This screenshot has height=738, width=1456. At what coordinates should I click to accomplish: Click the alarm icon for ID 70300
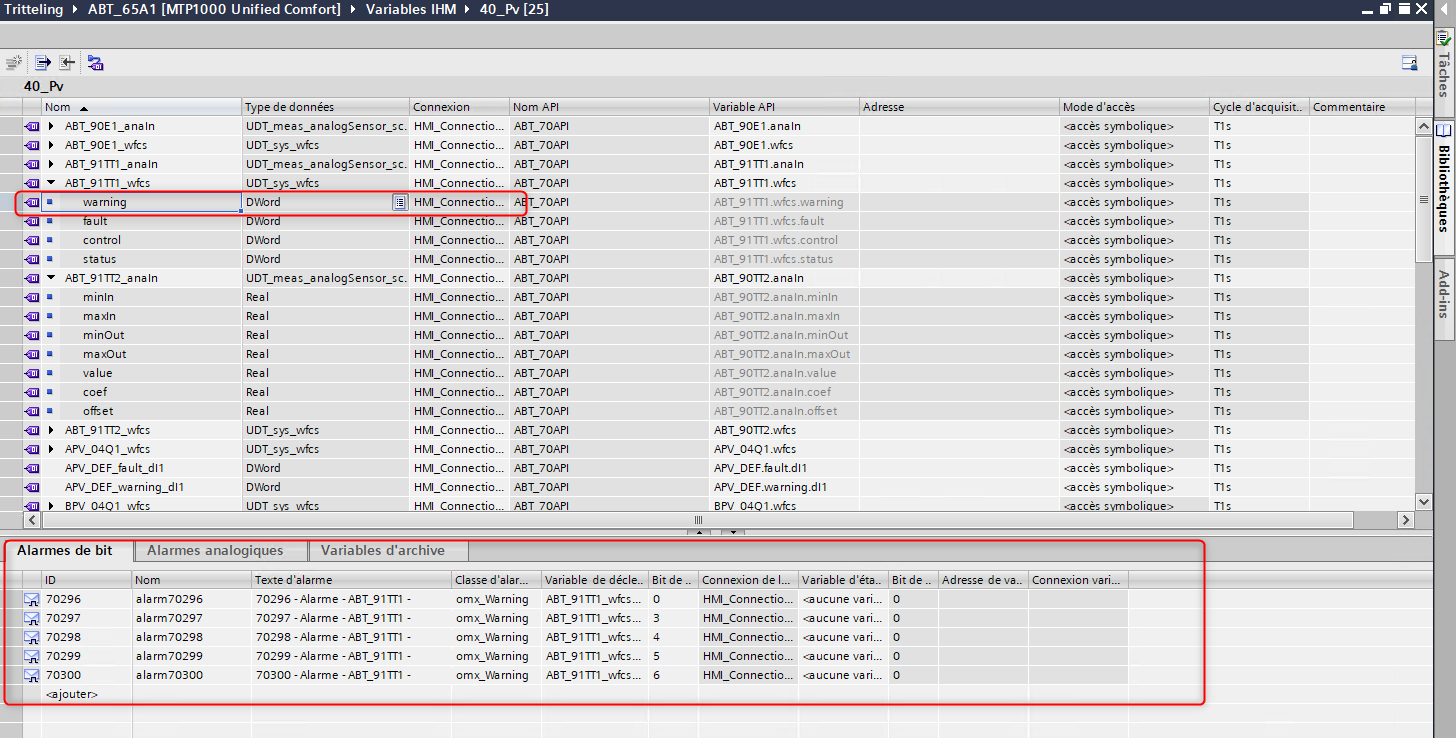pyautogui.click(x=32, y=675)
